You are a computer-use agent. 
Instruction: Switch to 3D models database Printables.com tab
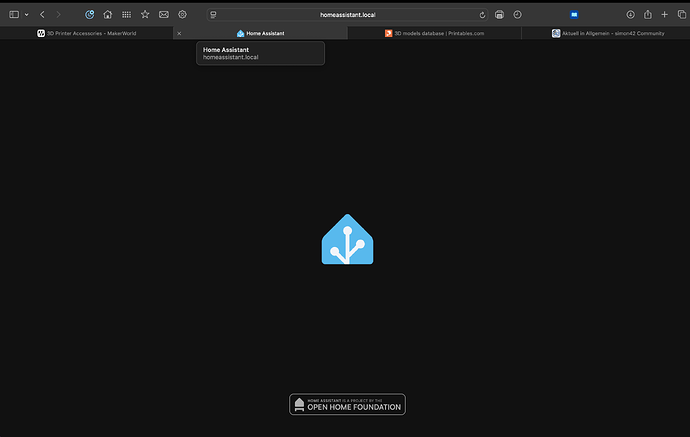pyautogui.click(x=434, y=33)
